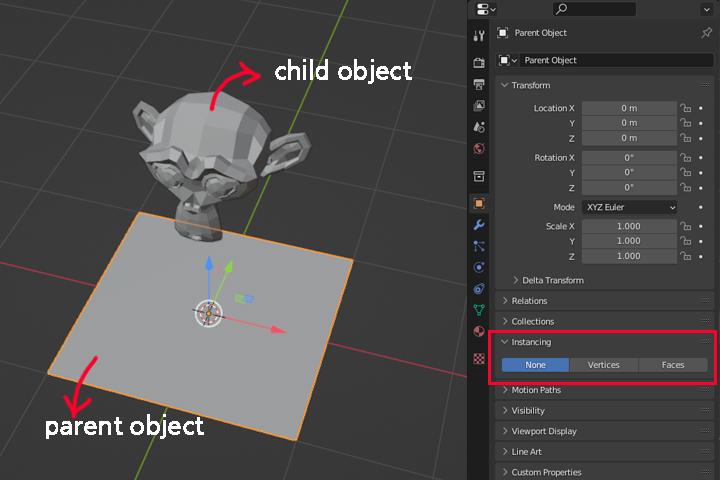Open the Collection properties tab
This screenshot has height=480, width=720.
click(x=479, y=176)
